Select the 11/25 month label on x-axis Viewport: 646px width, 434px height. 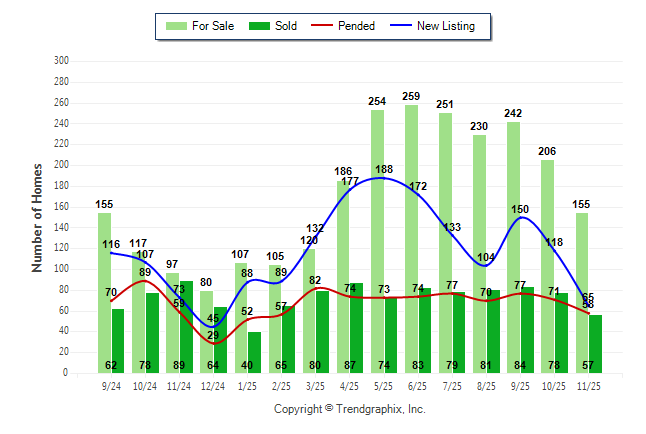tap(589, 386)
